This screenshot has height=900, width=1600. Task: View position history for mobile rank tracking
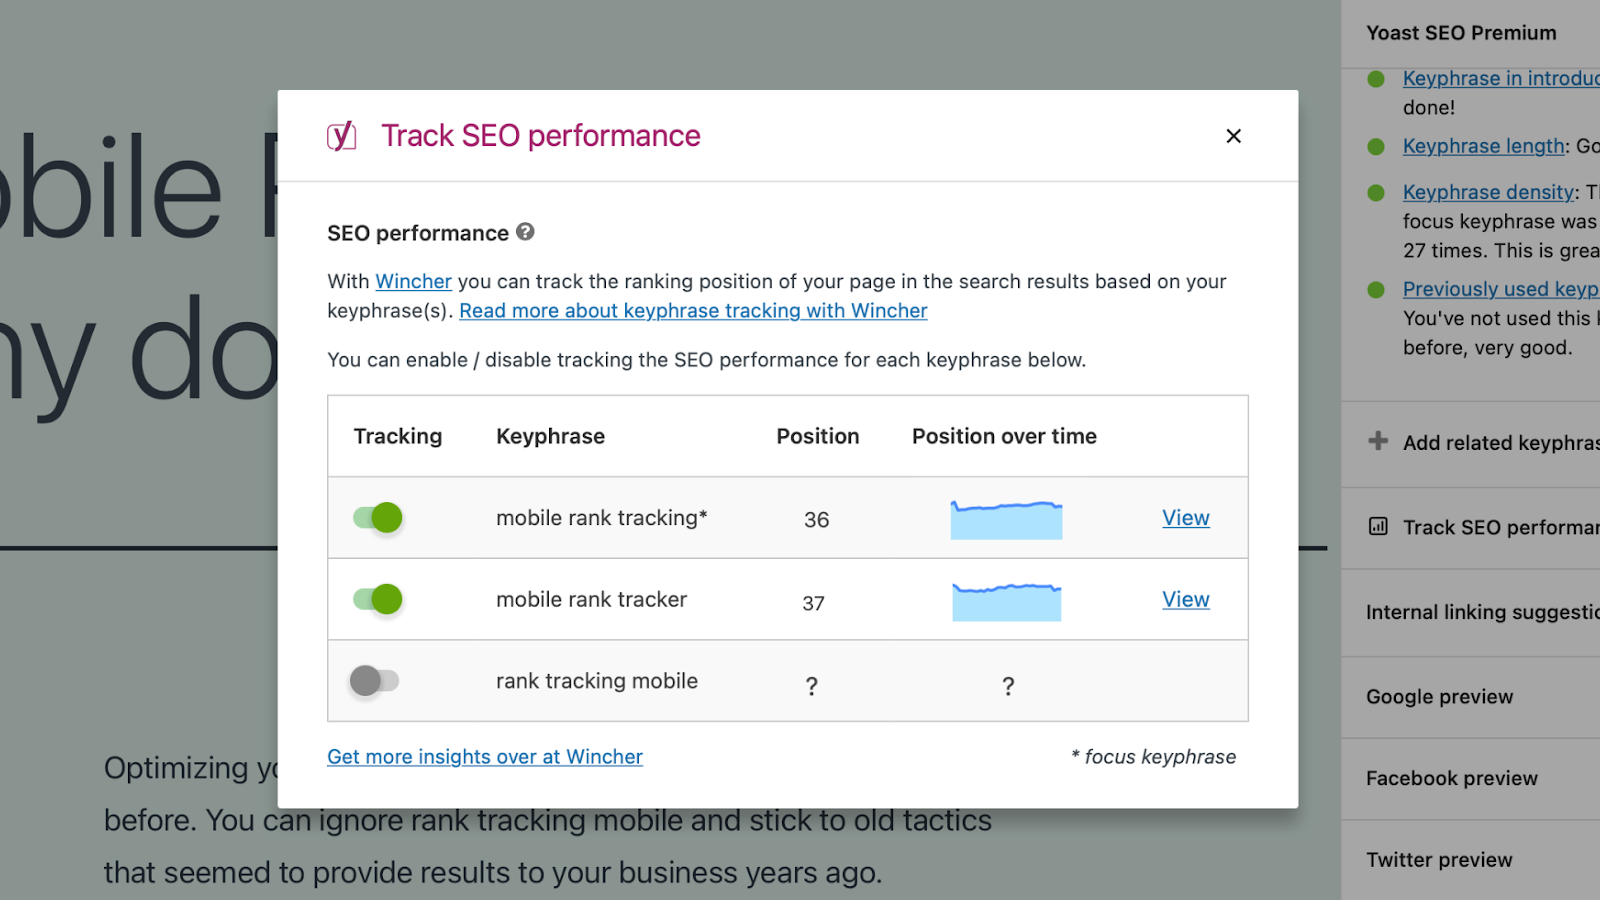tap(1185, 518)
